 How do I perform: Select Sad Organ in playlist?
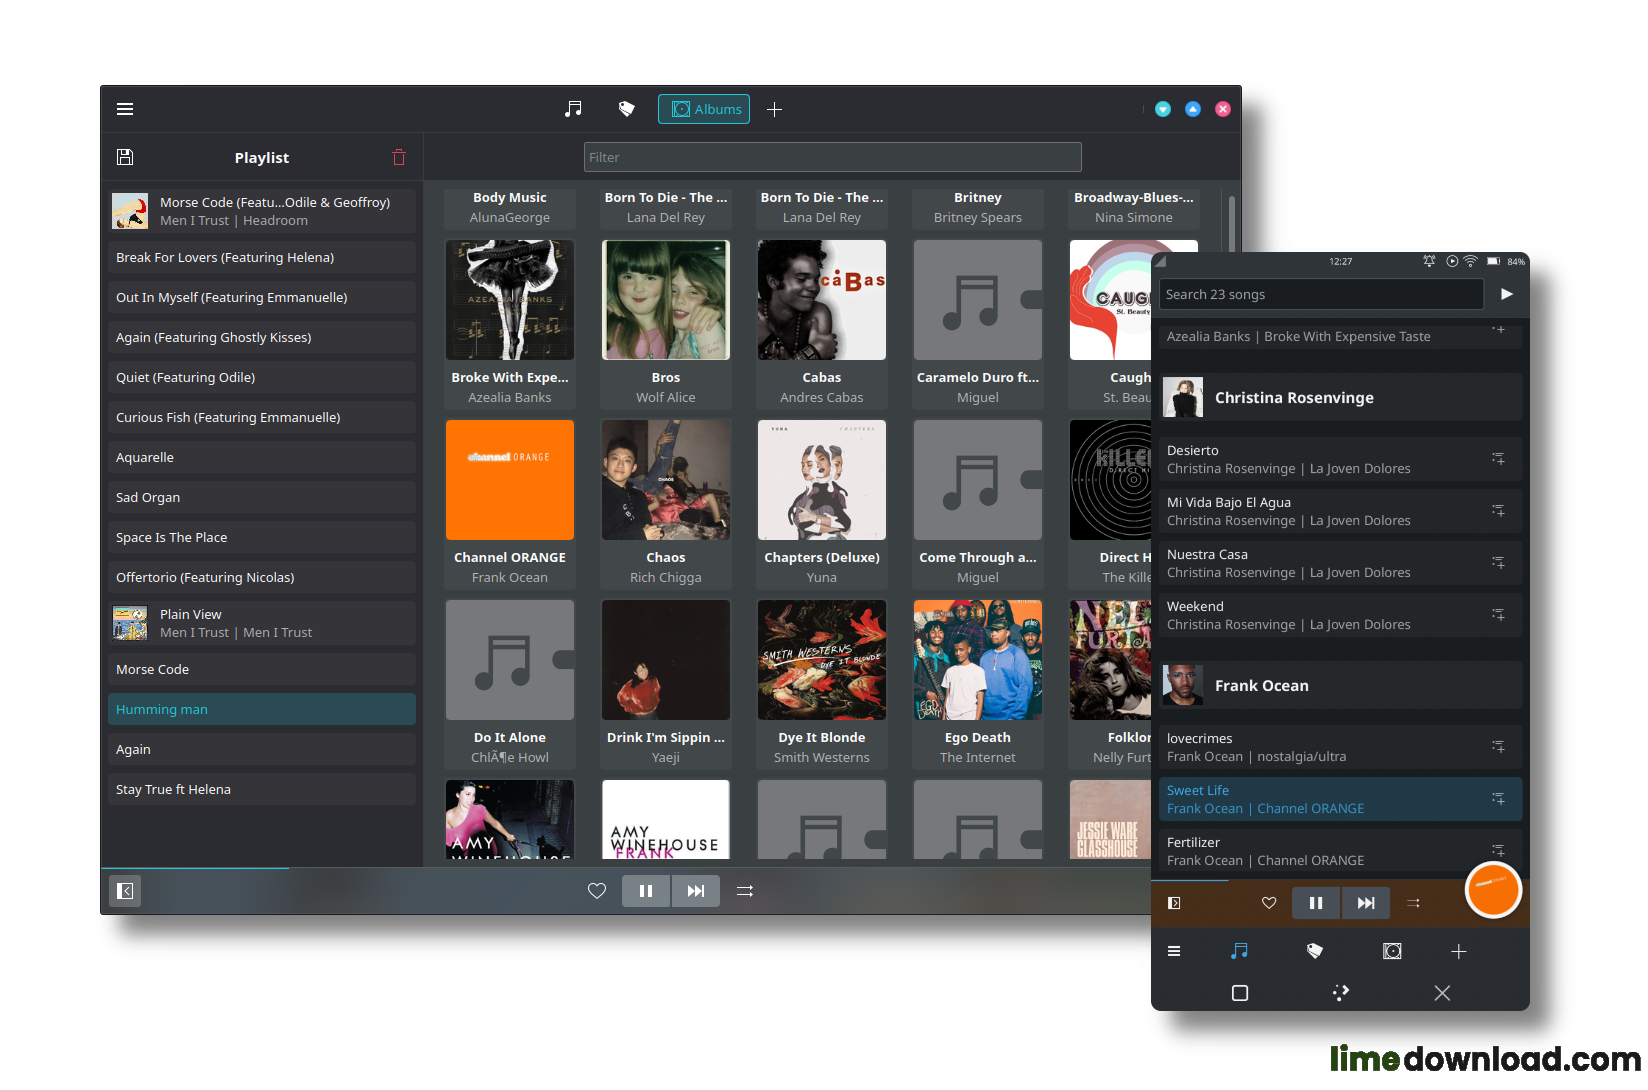(x=261, y=497)
